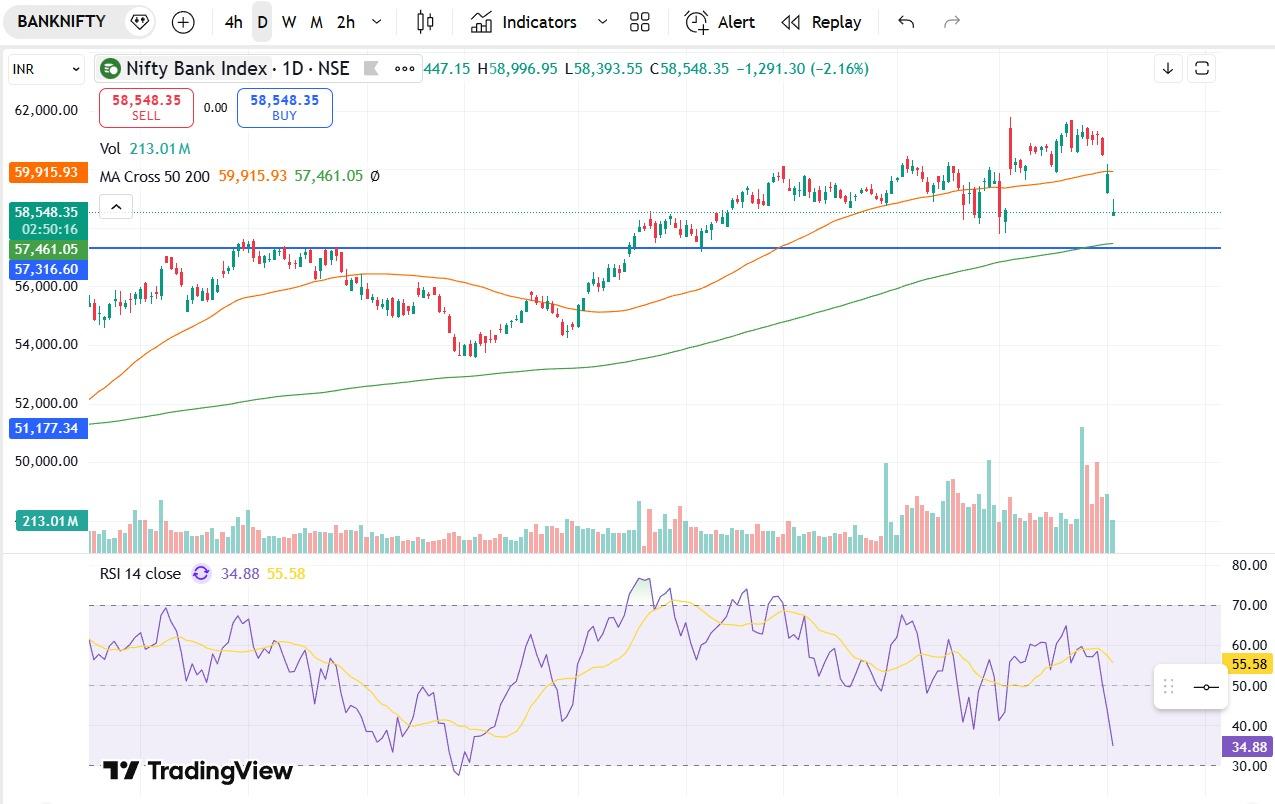Open the INR currency dropdown
This screenshot has width=1275, height=804.
(x=47, y=69)
